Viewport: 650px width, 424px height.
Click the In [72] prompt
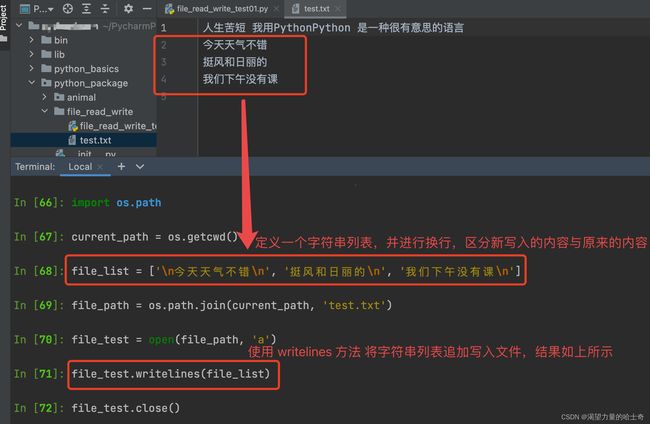tap(39, 408)
